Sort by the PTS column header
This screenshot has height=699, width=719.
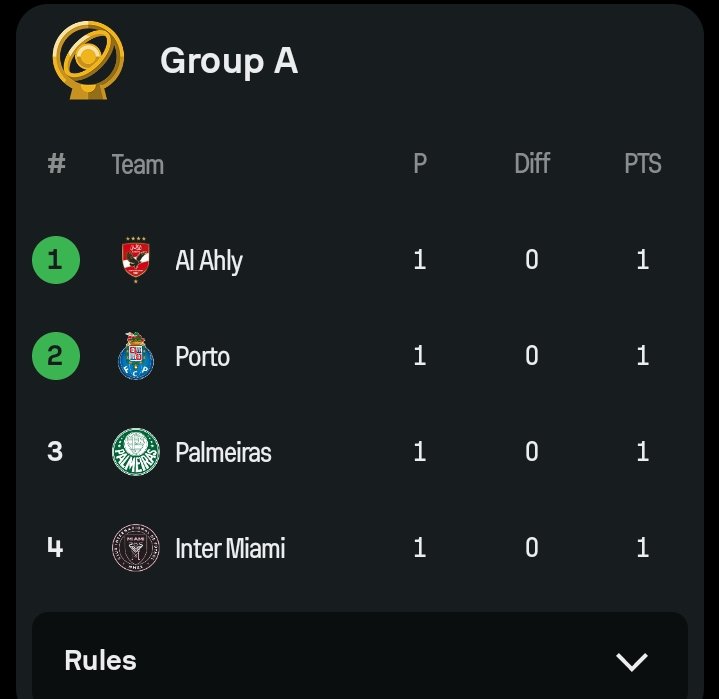[642, 163]
